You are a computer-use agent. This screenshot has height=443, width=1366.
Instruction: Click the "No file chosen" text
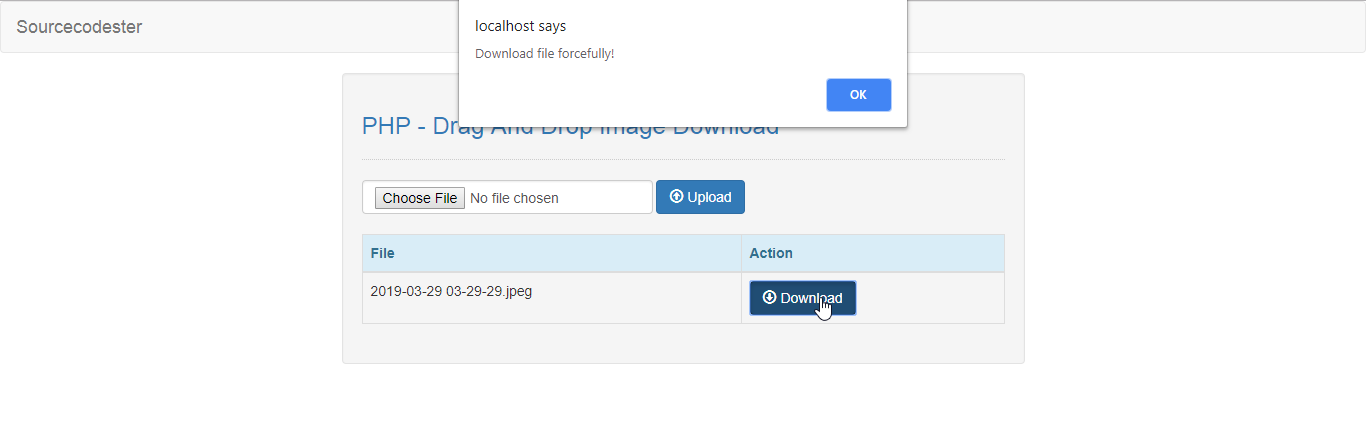514,198
